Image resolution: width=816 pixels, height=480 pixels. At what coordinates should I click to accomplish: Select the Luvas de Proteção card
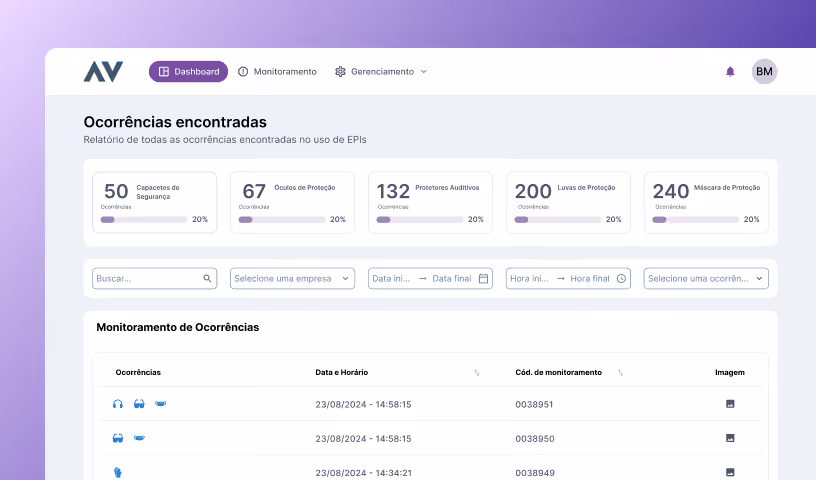click(568, 203)
